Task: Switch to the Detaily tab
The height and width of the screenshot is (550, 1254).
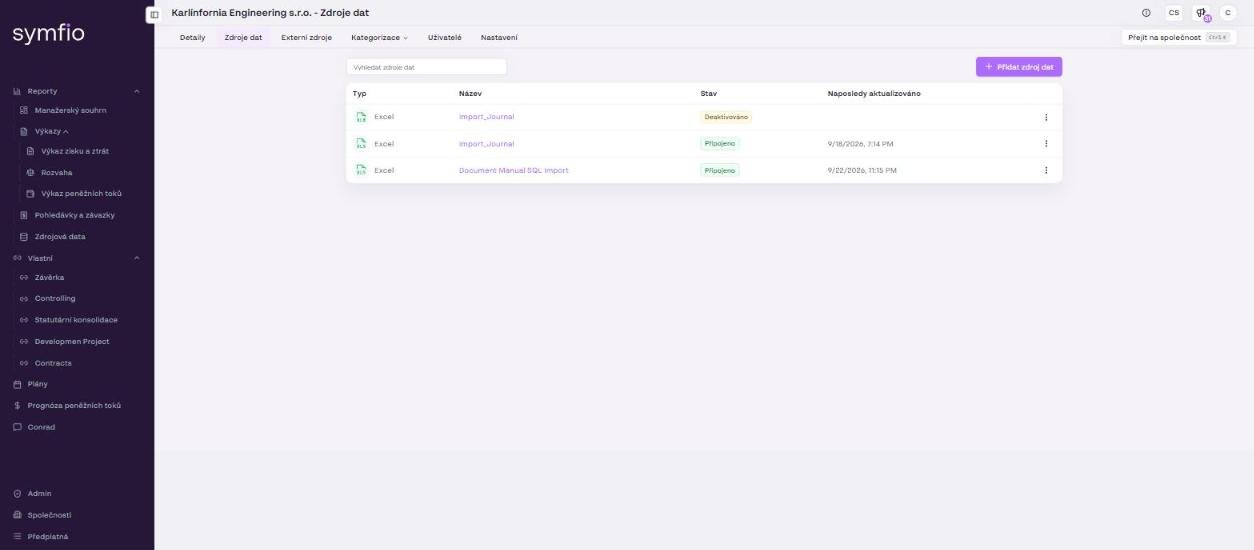Action: tap(192, 37)
